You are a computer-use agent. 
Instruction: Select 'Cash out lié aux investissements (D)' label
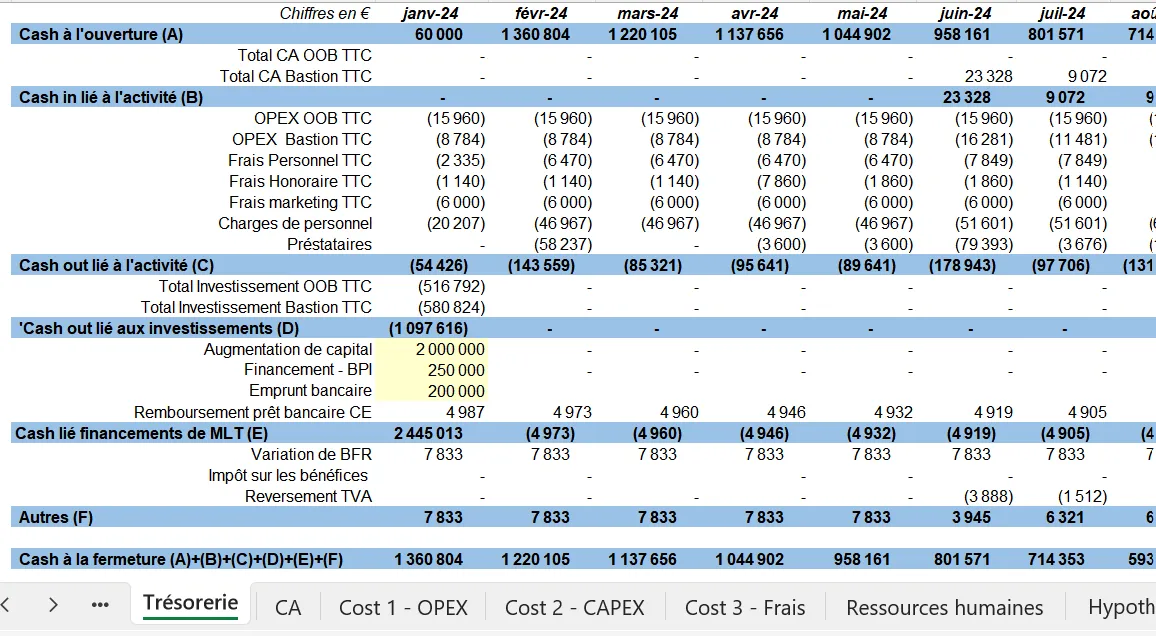(159, 329)
